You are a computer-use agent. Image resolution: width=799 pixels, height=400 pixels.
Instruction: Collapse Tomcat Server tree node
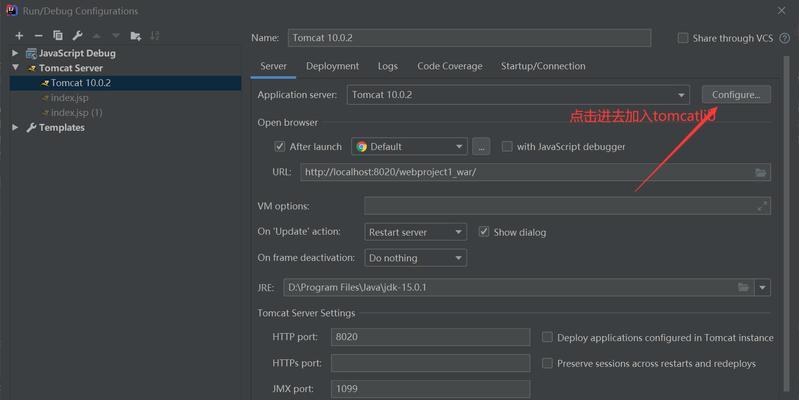tap(15, 67)
